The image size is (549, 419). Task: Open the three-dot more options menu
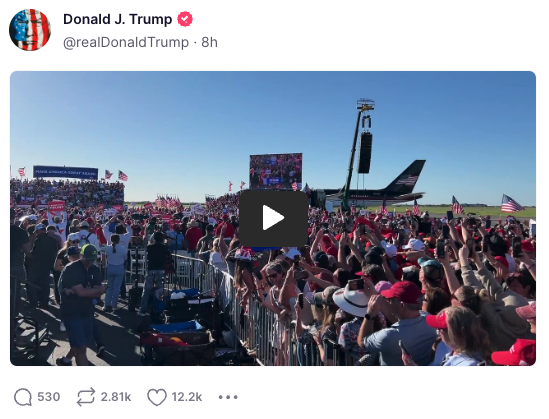[228, 397]
